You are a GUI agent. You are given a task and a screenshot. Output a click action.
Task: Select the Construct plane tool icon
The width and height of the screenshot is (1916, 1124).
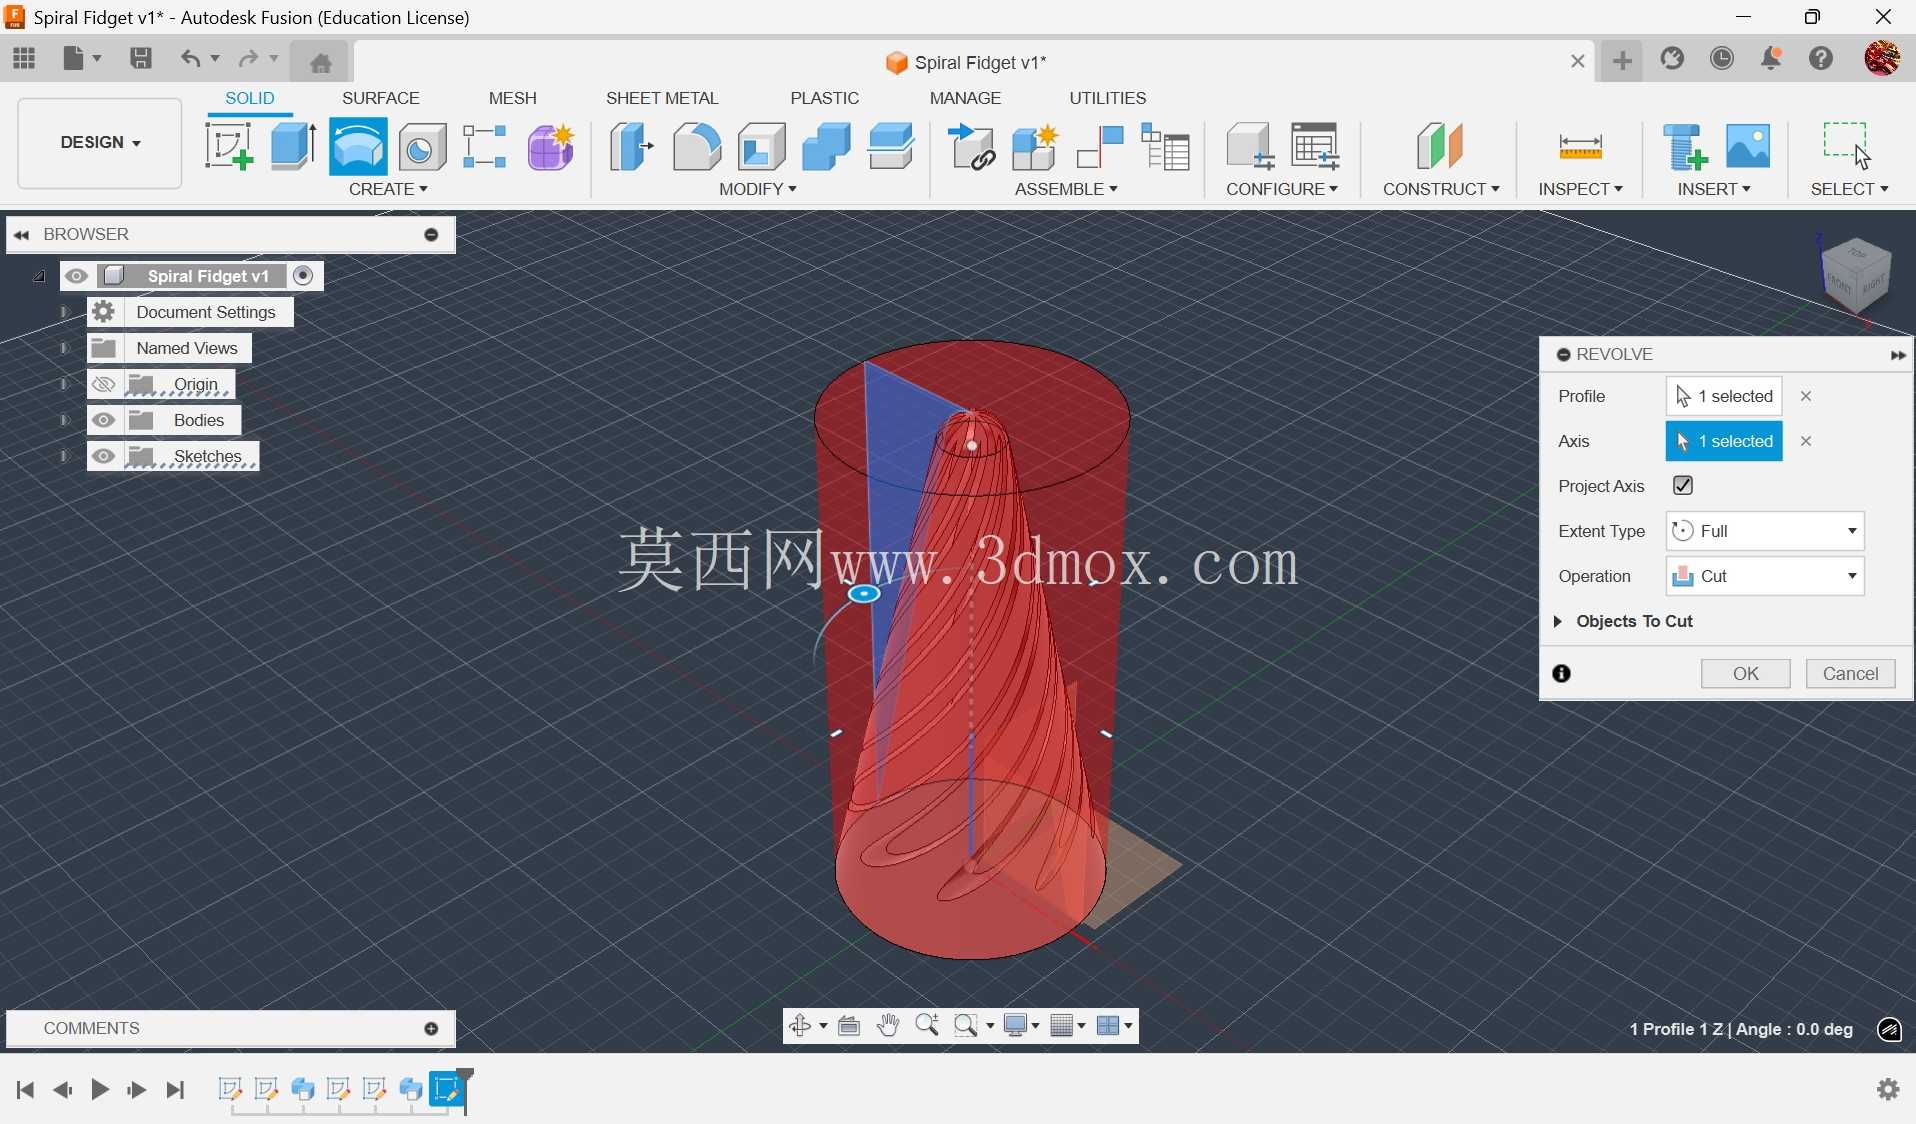[1440, 147]
